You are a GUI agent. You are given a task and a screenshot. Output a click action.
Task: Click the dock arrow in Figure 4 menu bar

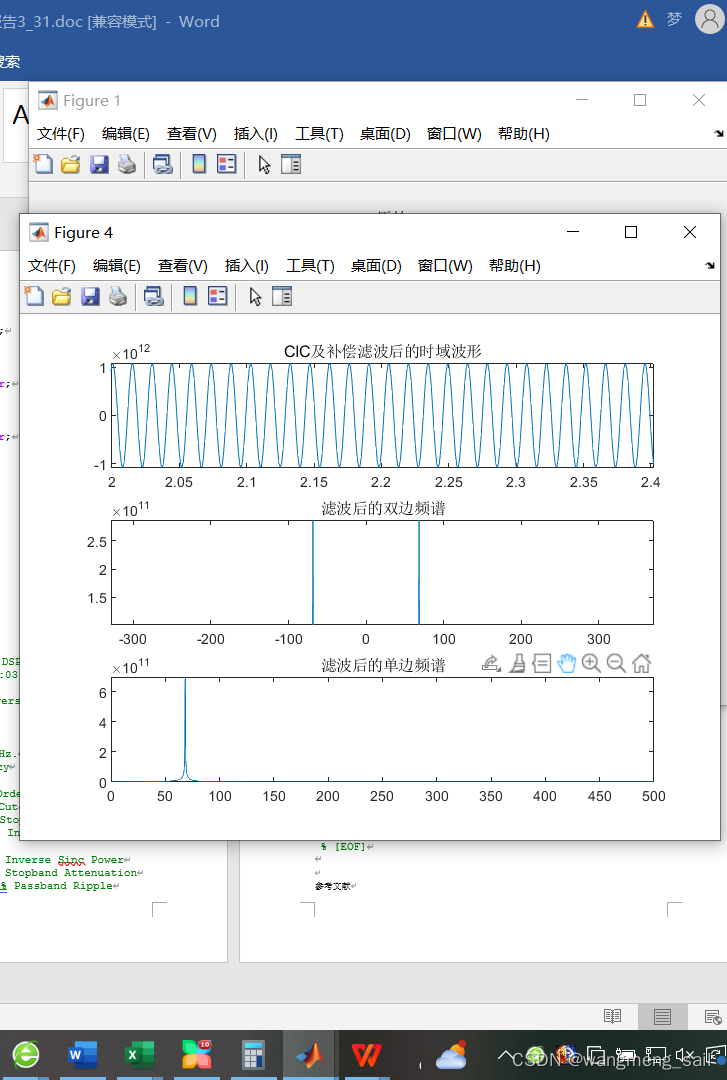(x=710, y=266)
